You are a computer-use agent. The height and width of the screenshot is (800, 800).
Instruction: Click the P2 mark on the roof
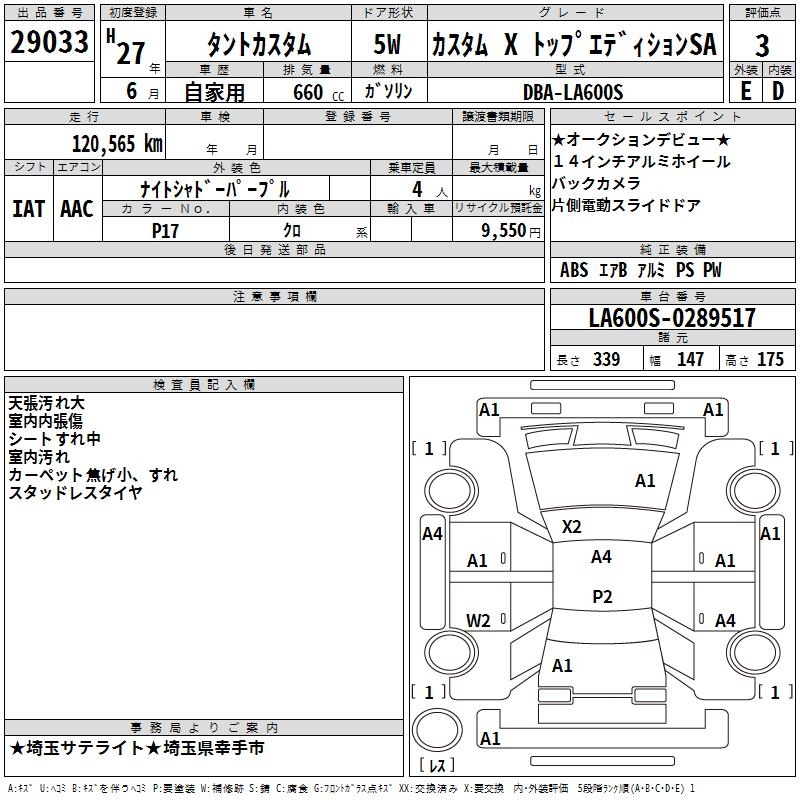pos(602,596)
